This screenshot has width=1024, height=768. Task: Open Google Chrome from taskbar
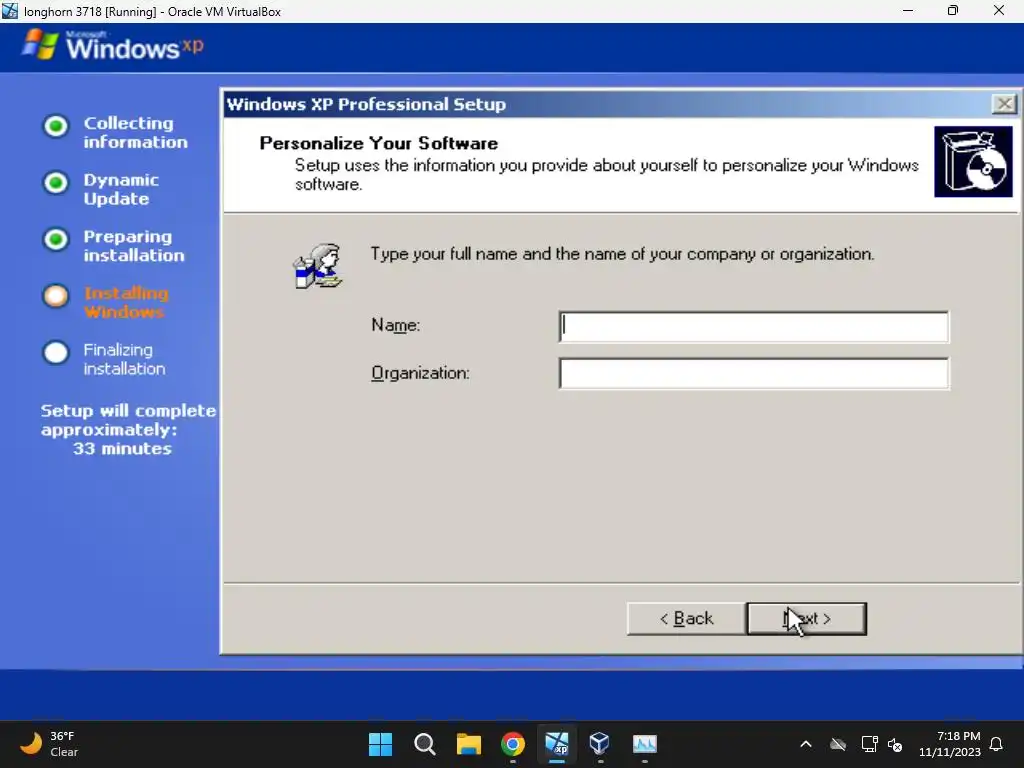(513, 744)
